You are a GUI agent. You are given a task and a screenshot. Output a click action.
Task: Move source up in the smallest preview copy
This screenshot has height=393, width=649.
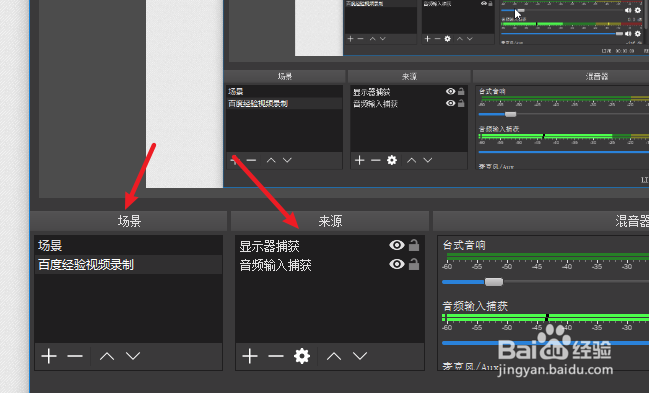pyautogui.click(x=459, y=39)
